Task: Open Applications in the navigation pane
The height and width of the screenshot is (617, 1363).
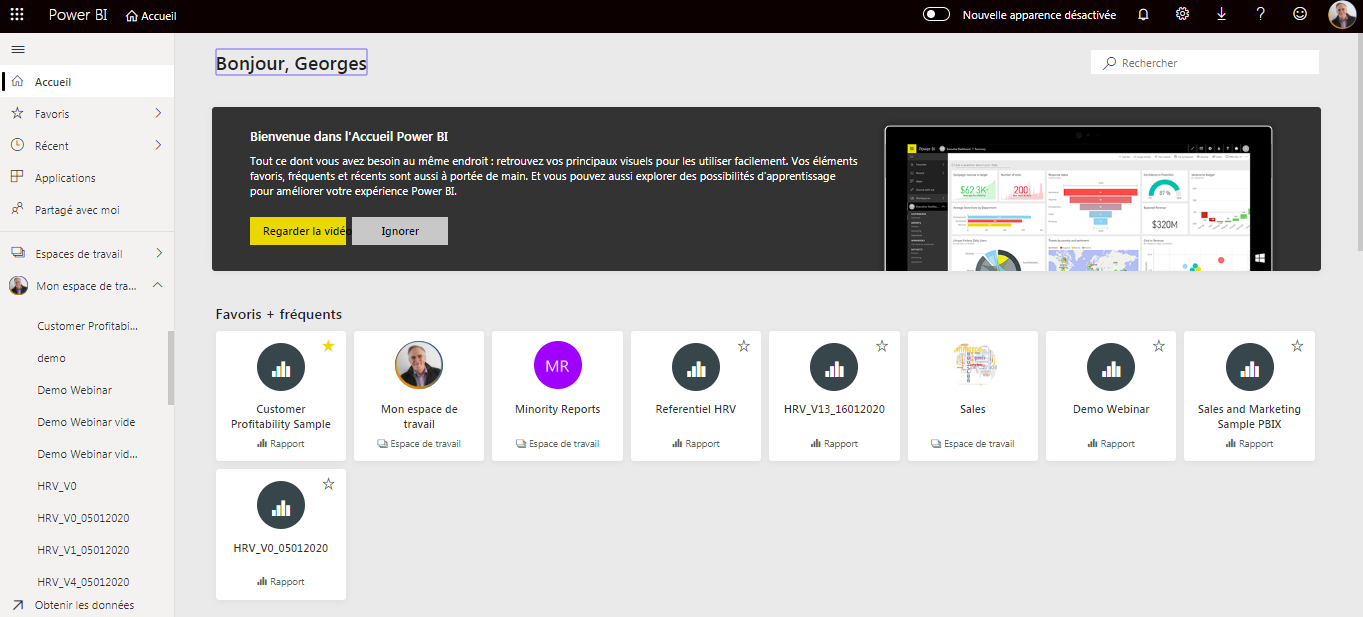Action: pyautogui.click(x=87, y=178)
